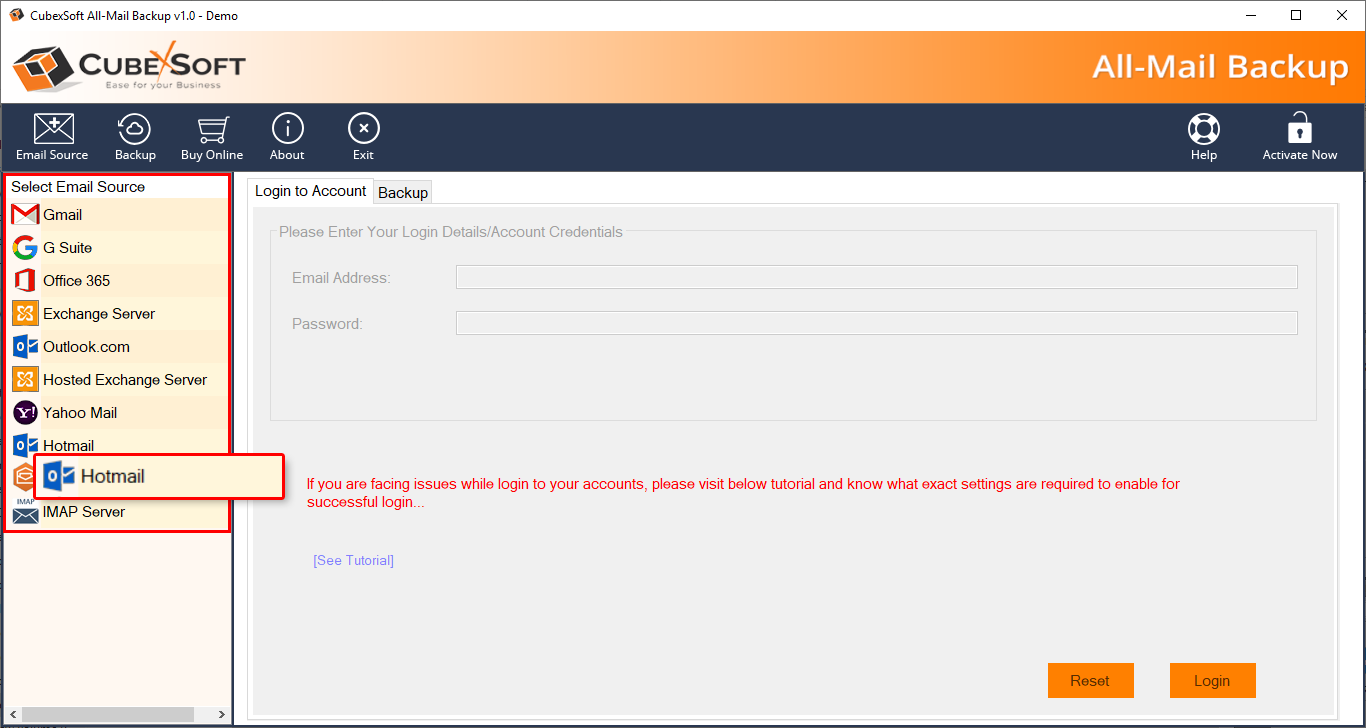This screenshot has width=1366, height=728.
Task: Click the sidebar horizontal scrollbar thumb
Action: pos(106,715)
